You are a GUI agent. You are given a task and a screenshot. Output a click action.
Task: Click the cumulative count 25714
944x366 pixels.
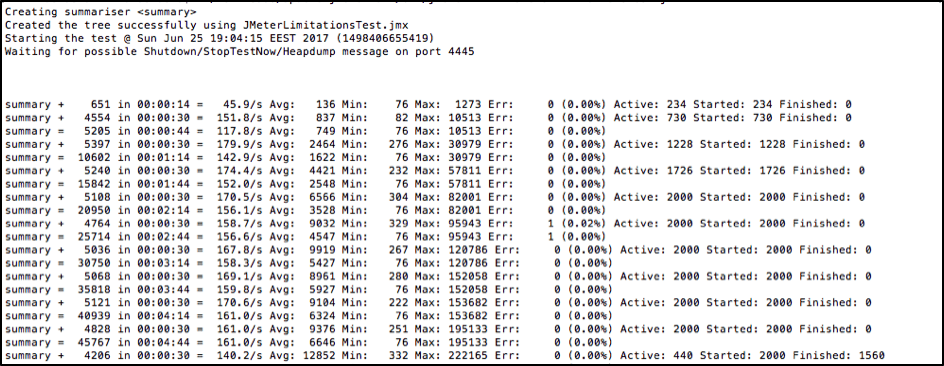[x=94, y=237]
